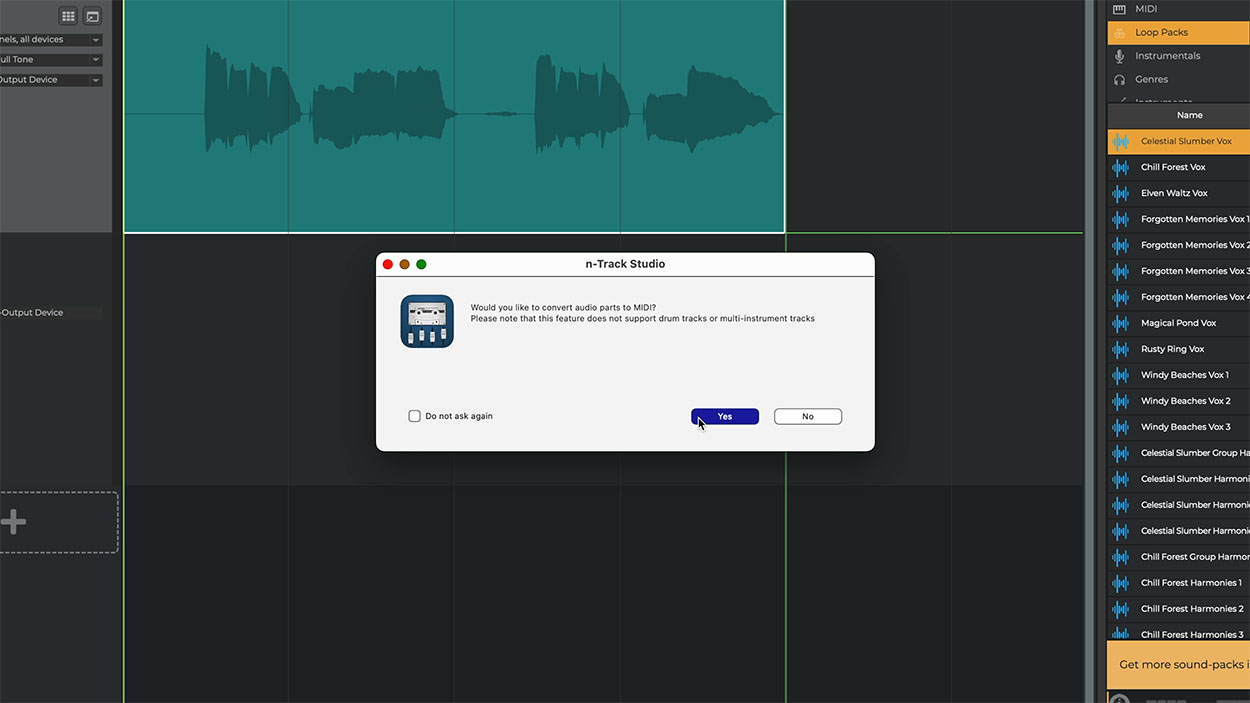The width and height of the screenshot is (1250, 703).
Task: Click the Get more sound-packs banner
Action: click(1180, 664)
